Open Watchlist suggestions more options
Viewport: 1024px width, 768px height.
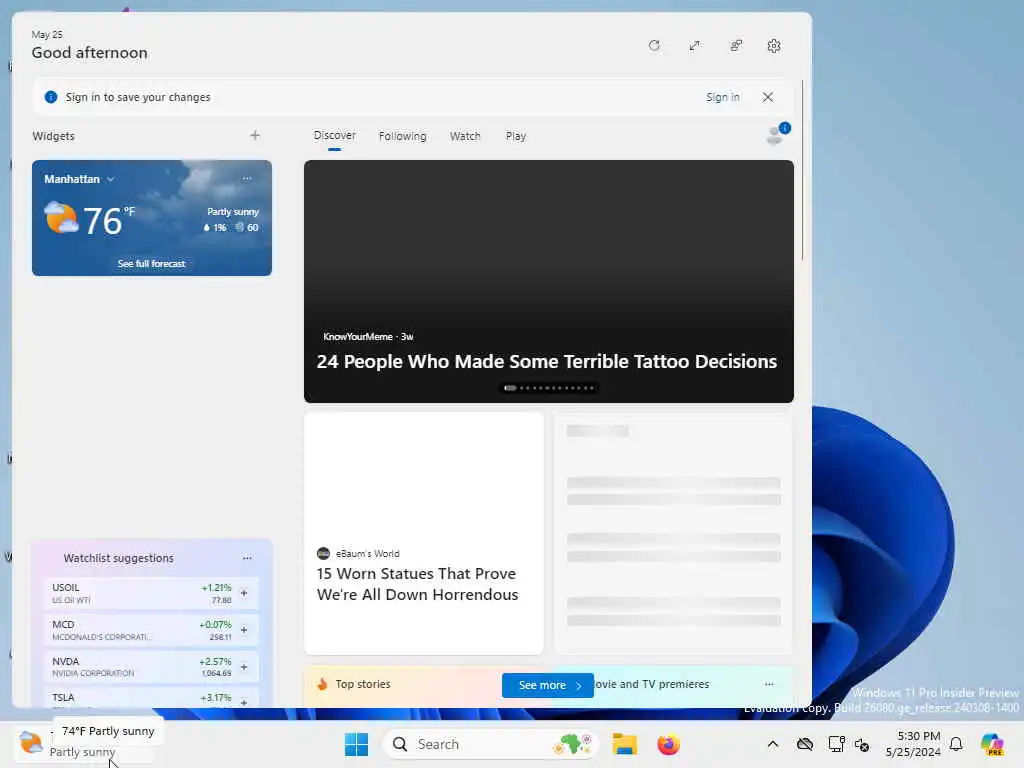tap(247, 558)
